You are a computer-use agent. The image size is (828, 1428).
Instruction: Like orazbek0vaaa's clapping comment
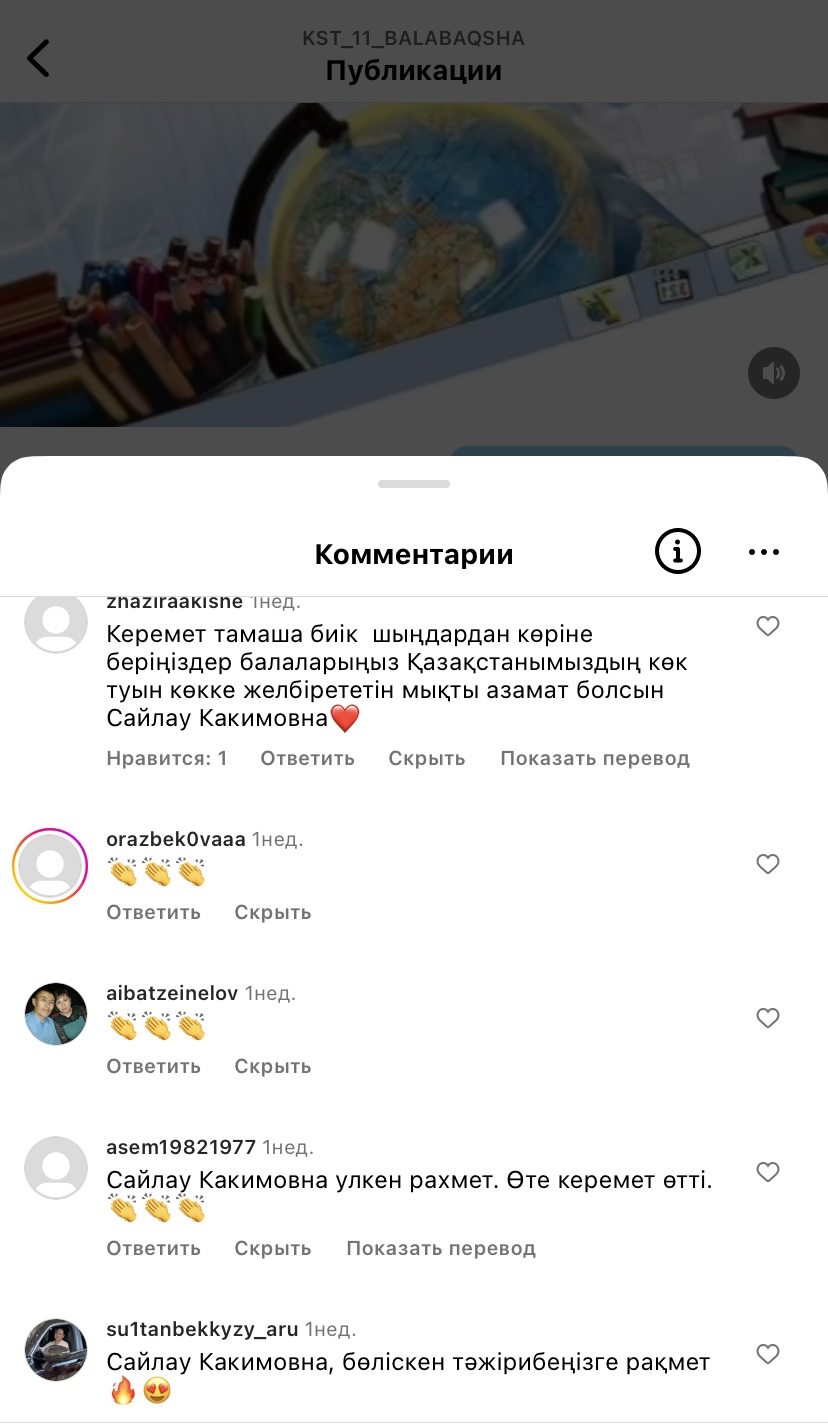tap(768, 864)
